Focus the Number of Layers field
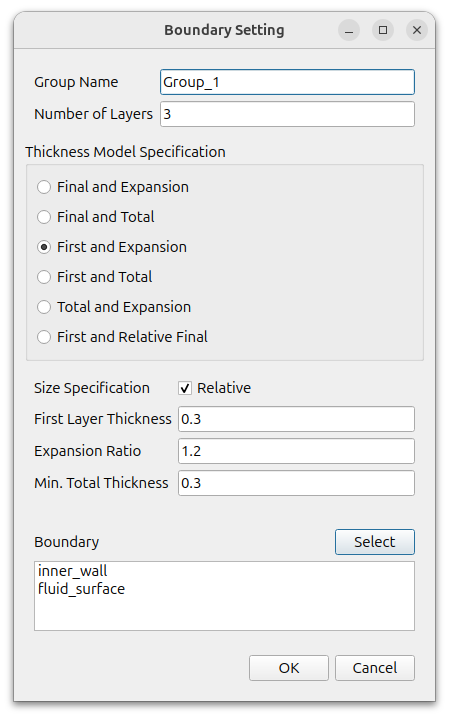This screenshot has width=449, height=718. pos(287,114)
